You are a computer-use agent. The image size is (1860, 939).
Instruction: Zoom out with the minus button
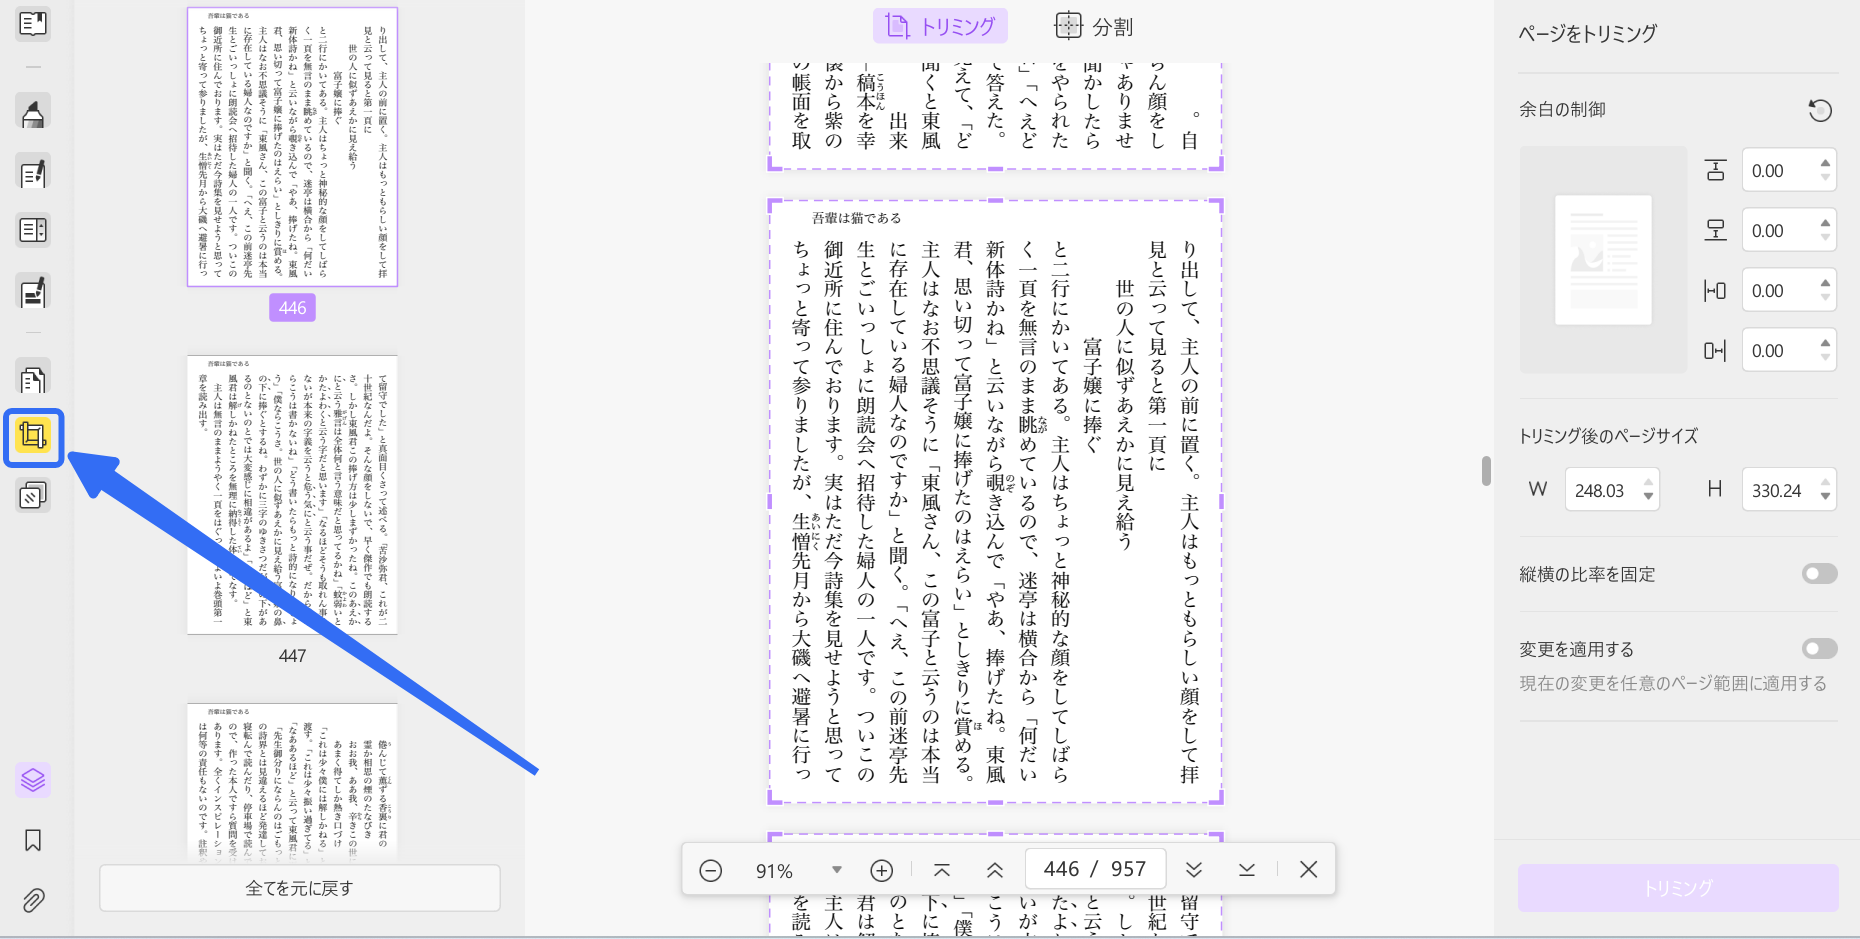pyautogui.click(x=711, y=870)
